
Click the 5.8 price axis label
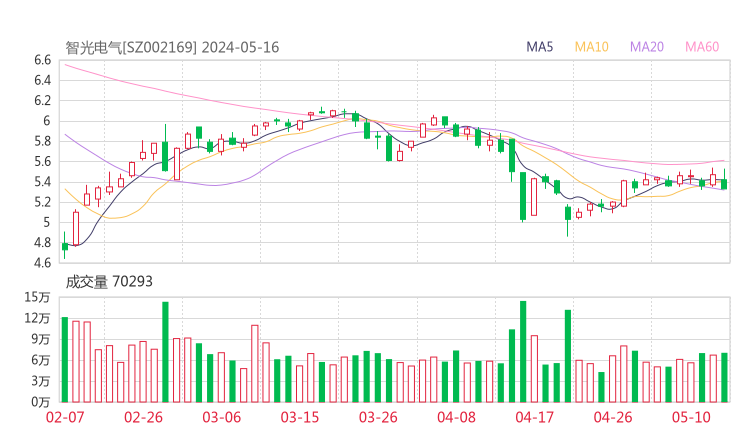point(42,141)
